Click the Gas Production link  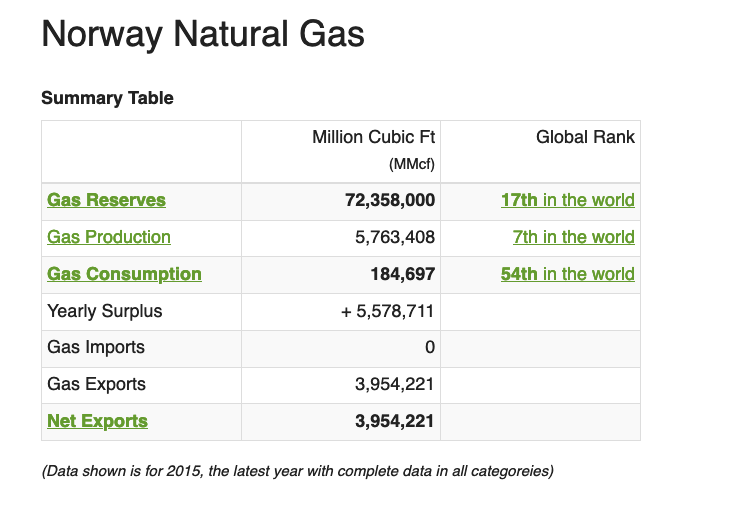pos(109,237)
